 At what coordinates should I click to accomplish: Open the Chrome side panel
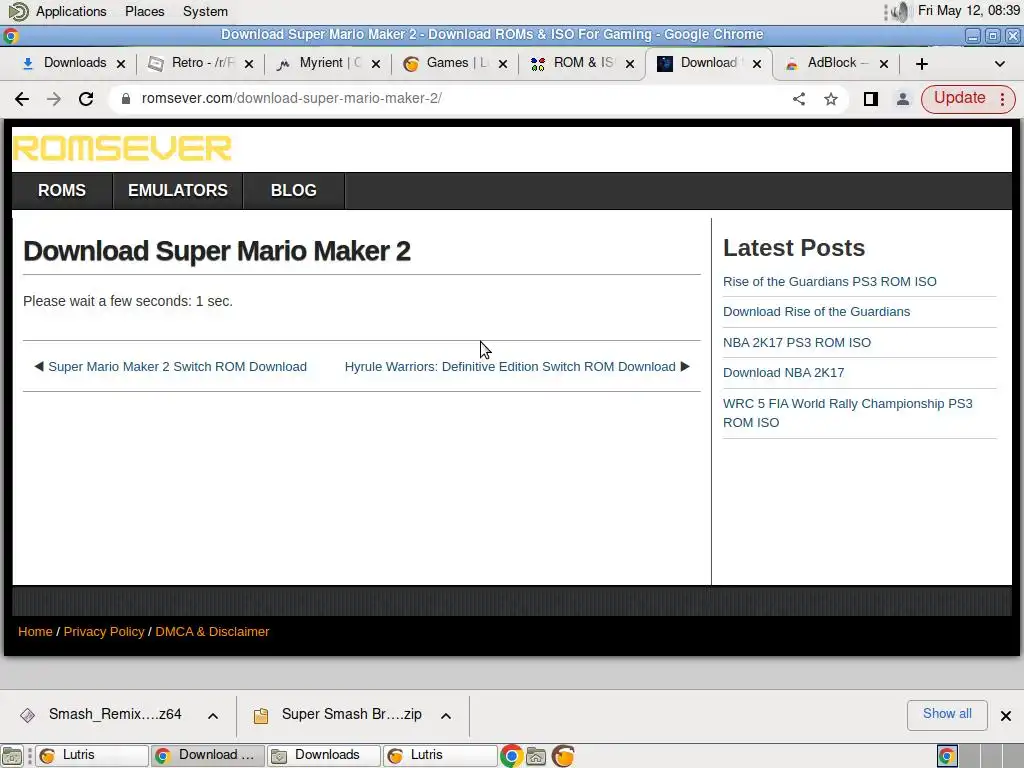pyautogui.click(x=871, y=99)
